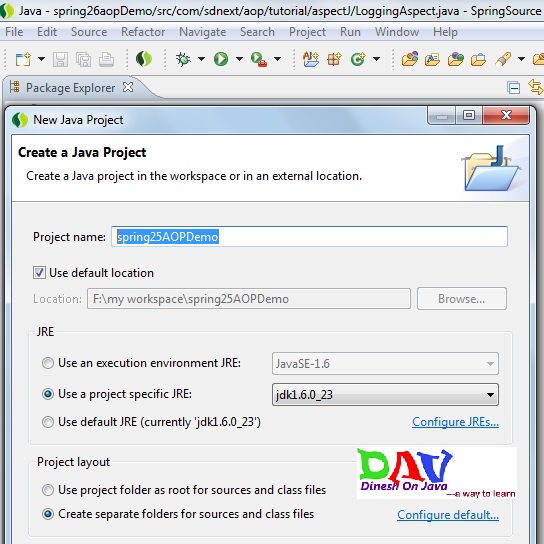Click the New AspectJ project icon
544x544 pixels.
tap(311, 59)
